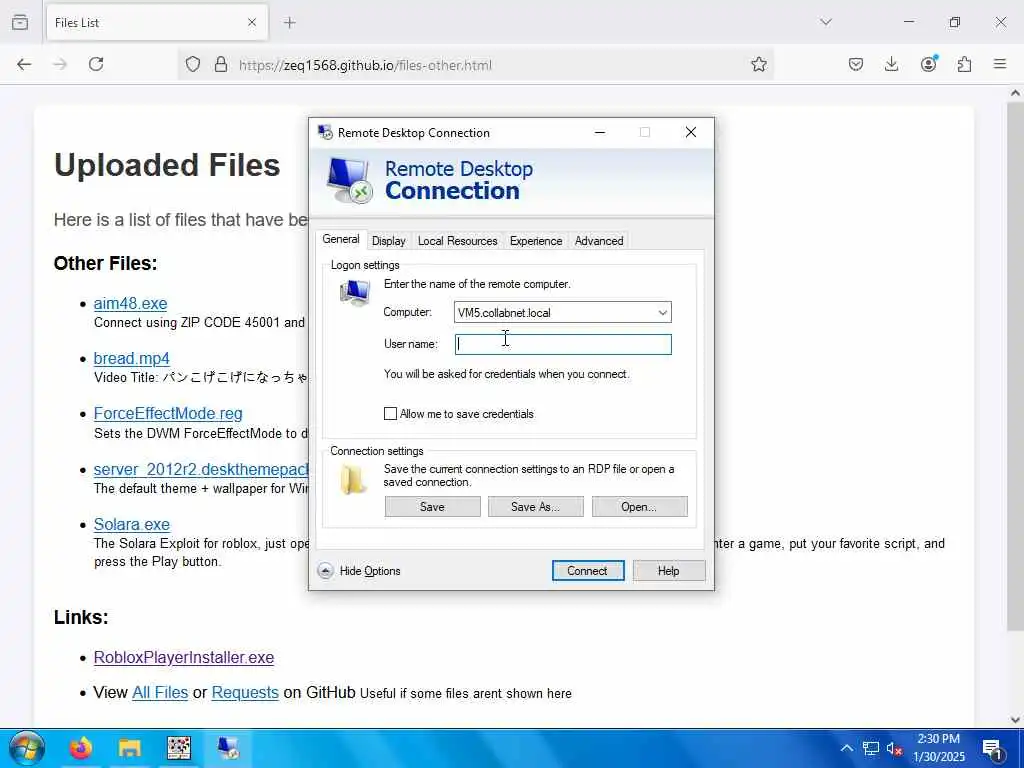
Task: Open the Firefox extensions puzzle icon
Action: (x=964, y=64)
